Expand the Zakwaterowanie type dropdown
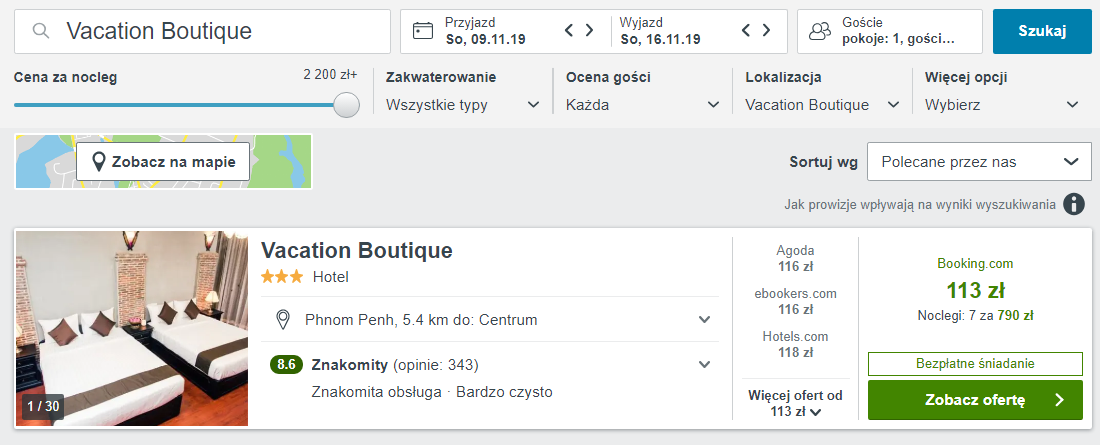 [463, 105]
